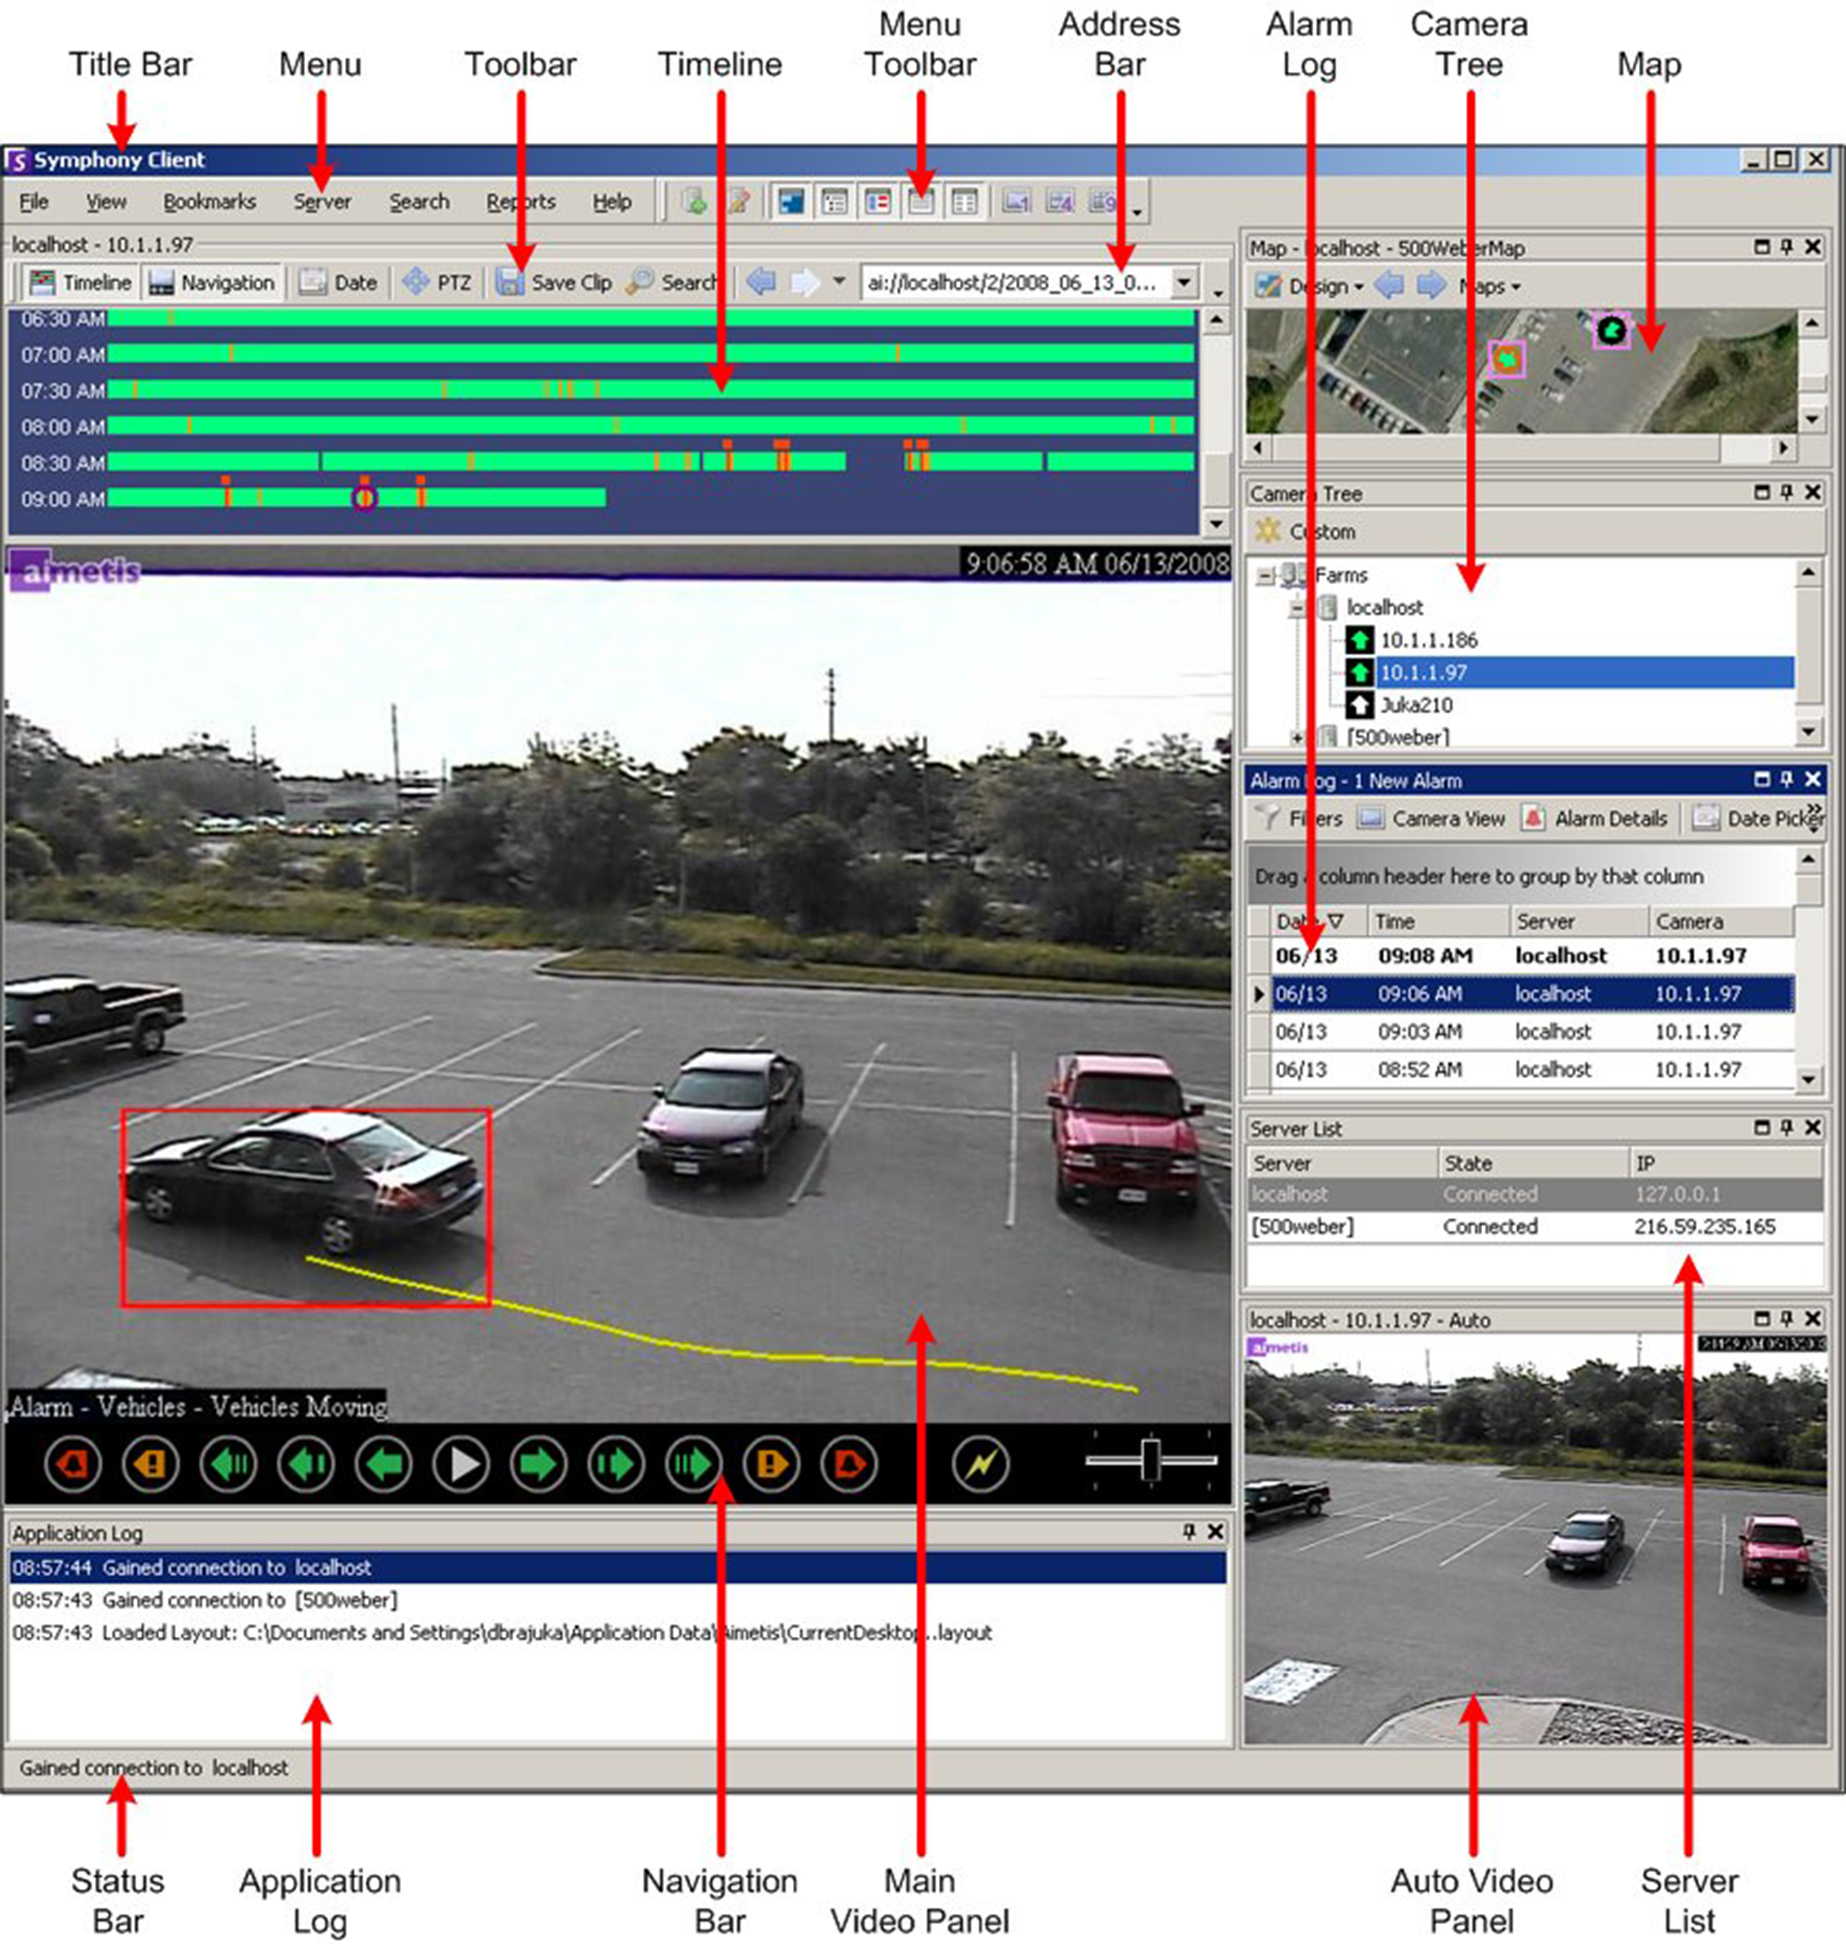Toggle the Navigation bar button
This screenshot has width=1846, height=1944.
pyautogui.click(x=212, y=283)
